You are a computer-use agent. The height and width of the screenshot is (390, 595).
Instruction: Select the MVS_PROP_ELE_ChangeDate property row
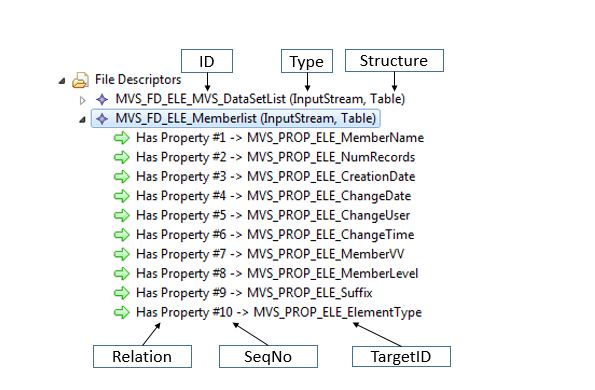(x=274, y=196)
